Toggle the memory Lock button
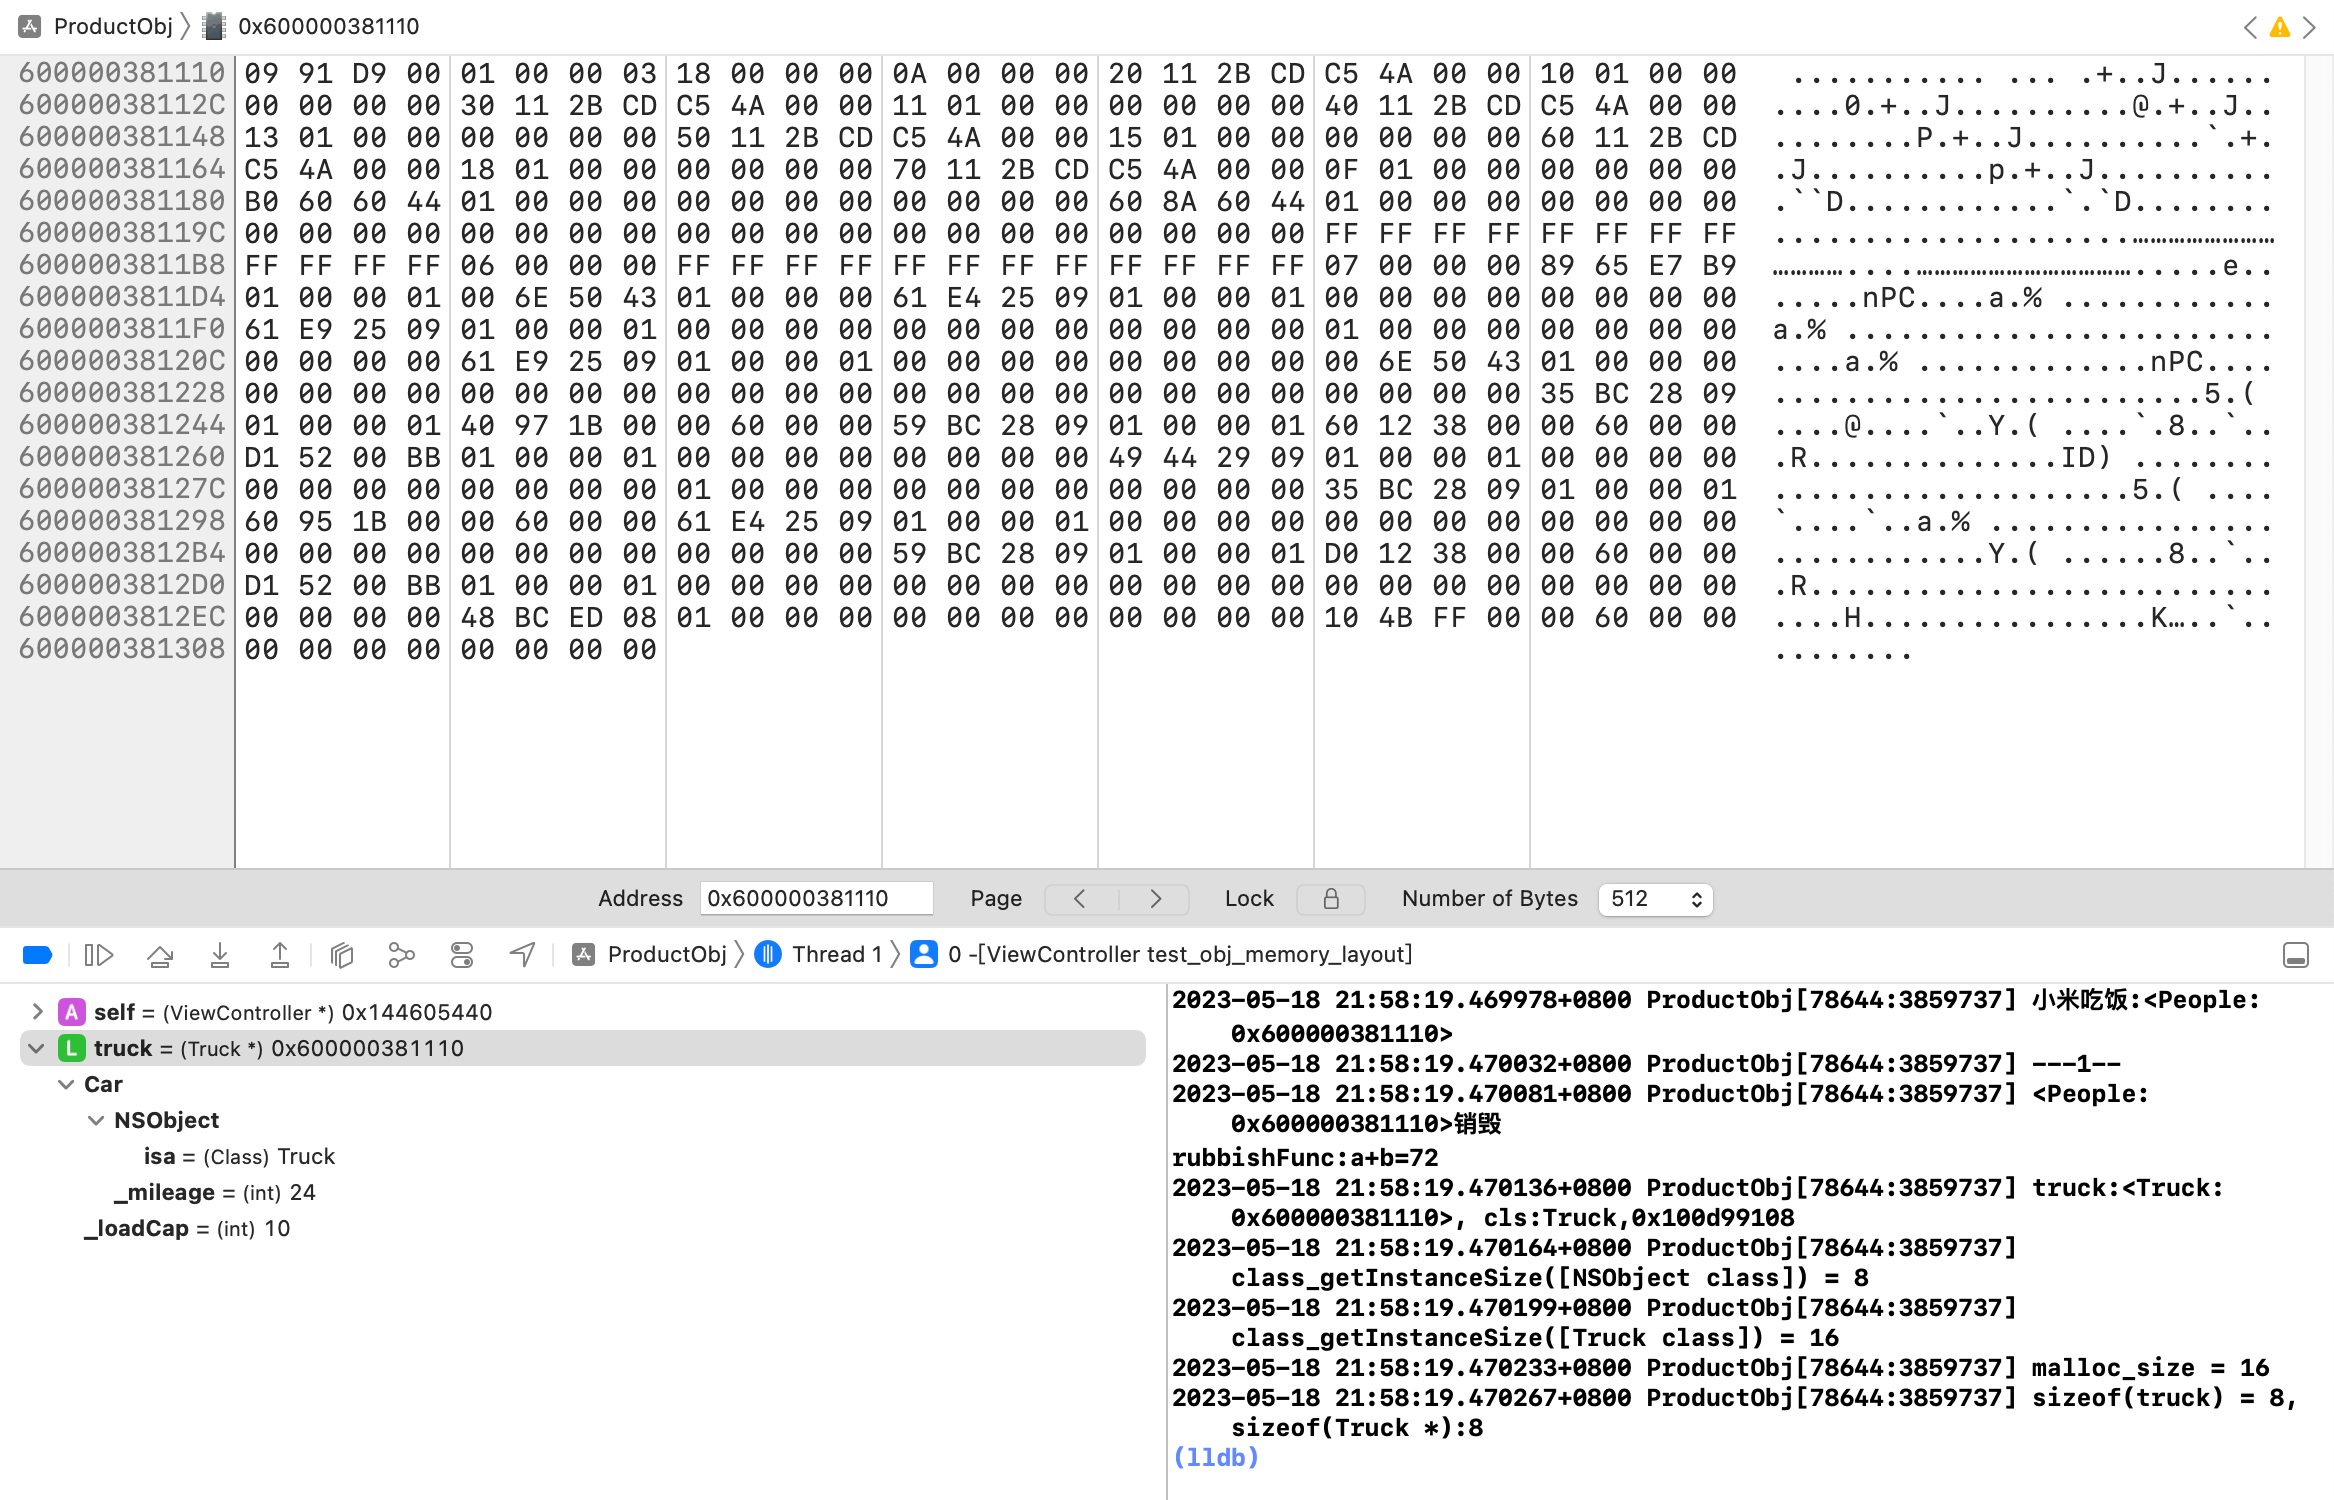 coord(1330,899)
